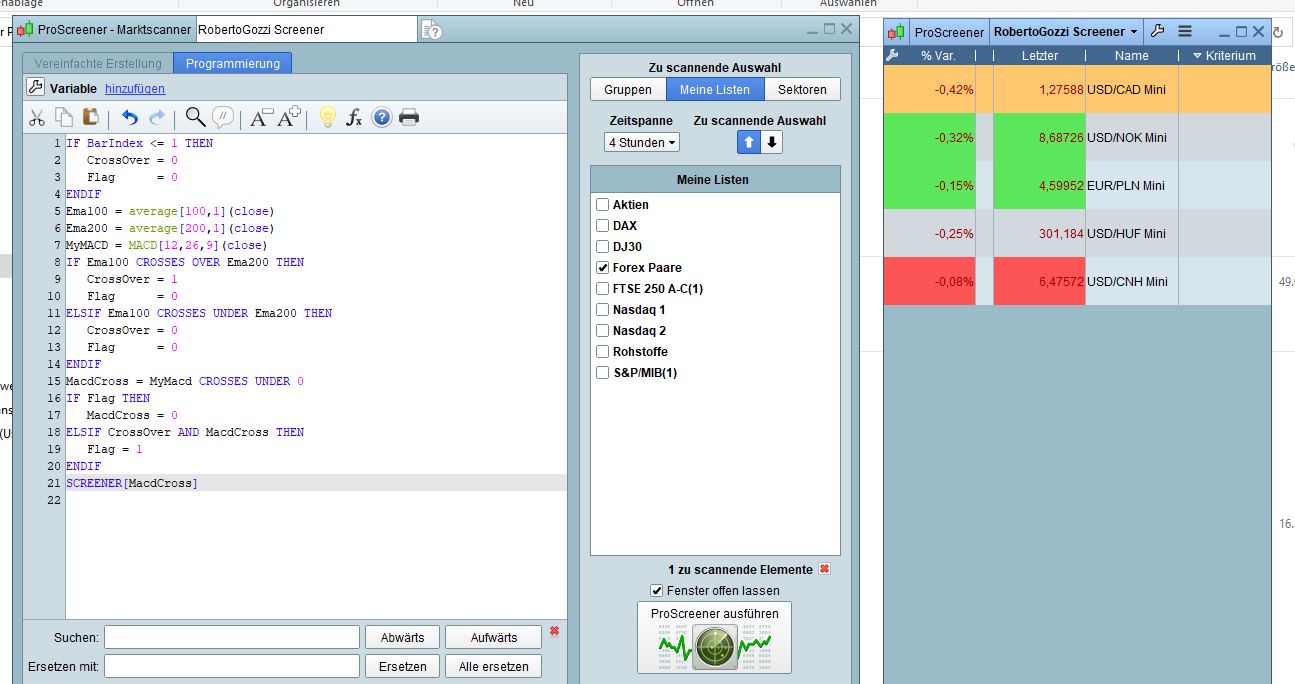Open the 4 Stunden timeframe dropdown
The image size is (1295, 684).
[642, 143]
